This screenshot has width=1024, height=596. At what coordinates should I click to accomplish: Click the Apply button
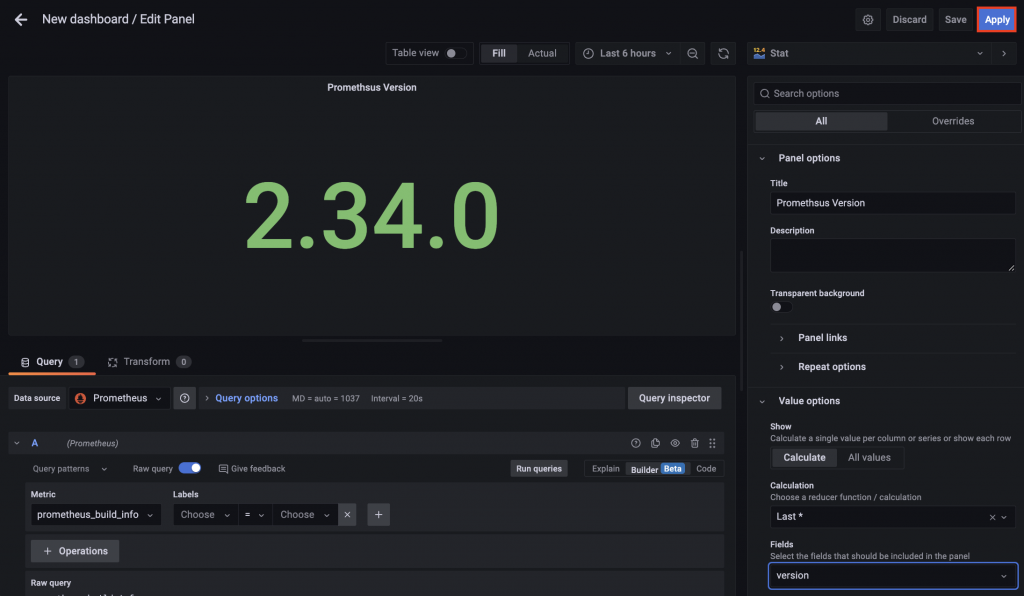(997, 20)
